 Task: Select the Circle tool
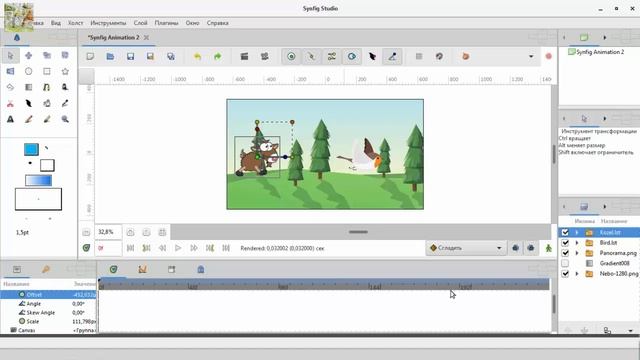(x=29, y=71)
